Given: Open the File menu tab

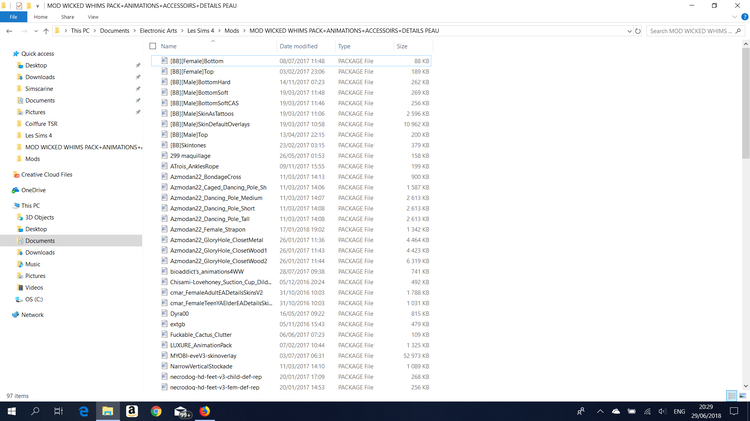Looking at the screenshot, I should [13, 17].
